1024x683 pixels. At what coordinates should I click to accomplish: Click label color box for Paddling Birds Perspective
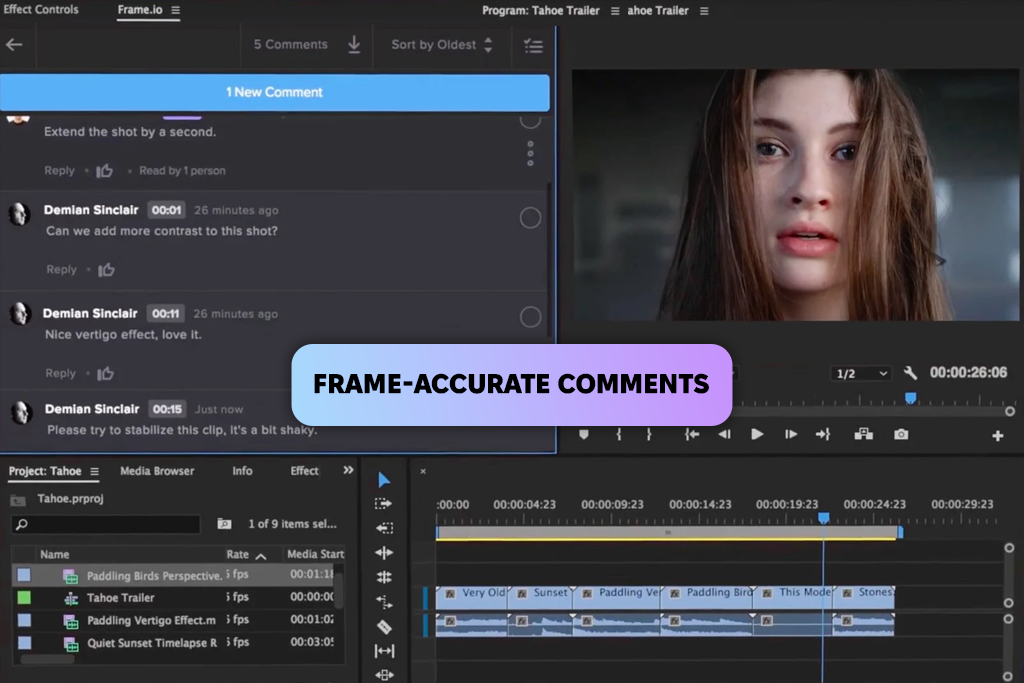pyautogui.click(x=24, y=575)
